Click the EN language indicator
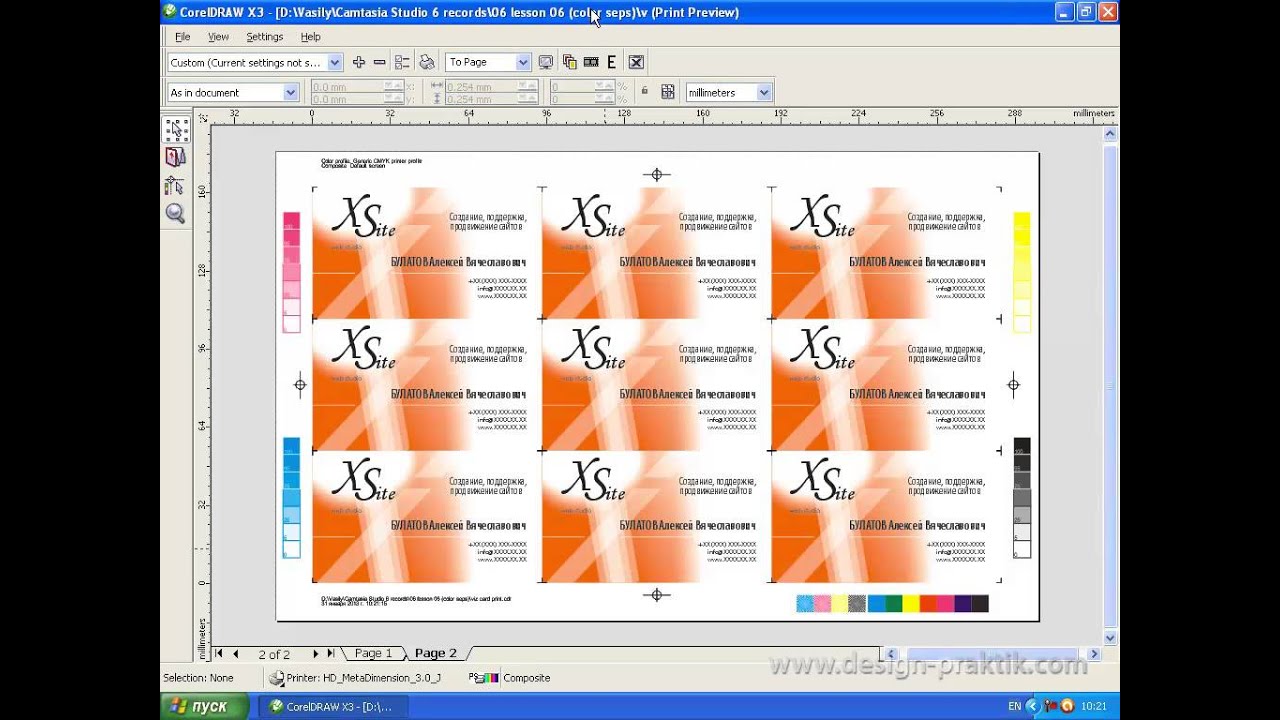The width and height of the screenshot is (1280, 720). [1015, 706]
